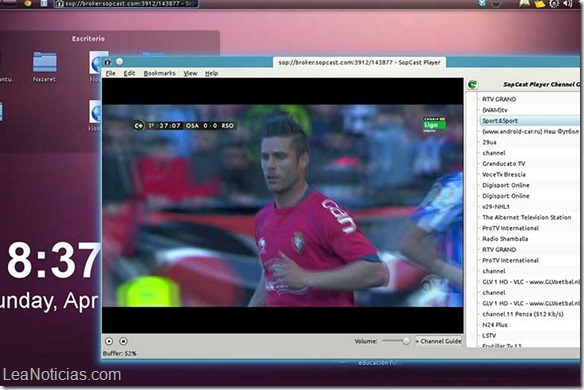Screen dimensions: 584x390
Task: Click the Play button below the video
Action: (x=109, y=341)
